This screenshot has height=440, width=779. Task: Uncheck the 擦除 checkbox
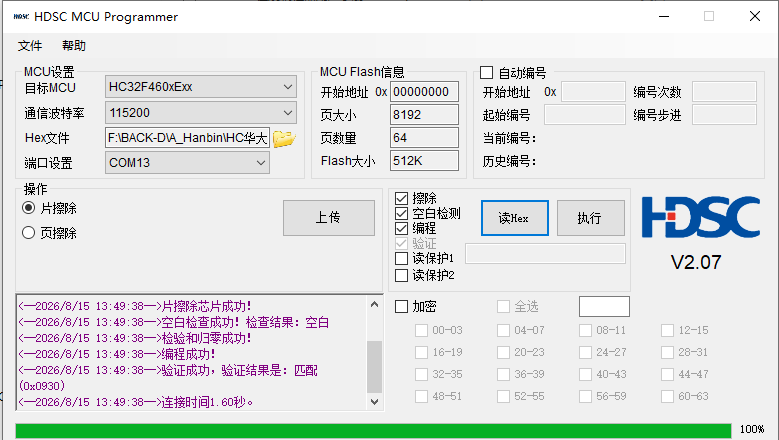click(401, 199)
